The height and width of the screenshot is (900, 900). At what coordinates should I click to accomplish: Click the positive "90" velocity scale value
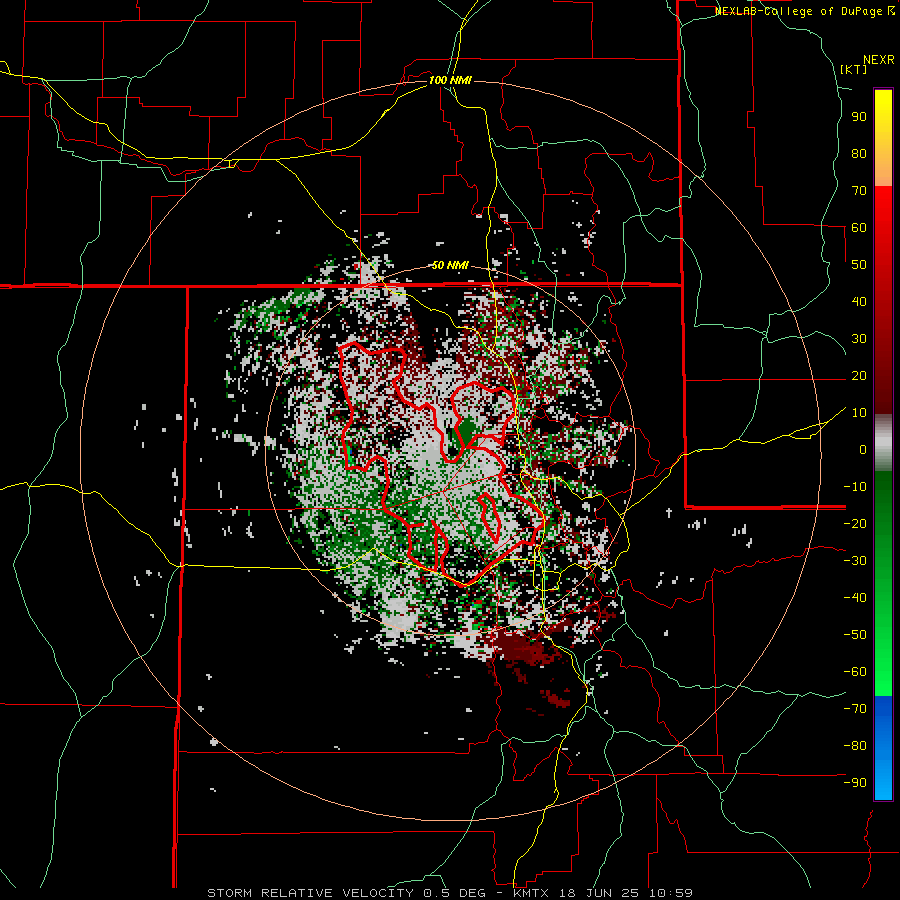[859, 117]
